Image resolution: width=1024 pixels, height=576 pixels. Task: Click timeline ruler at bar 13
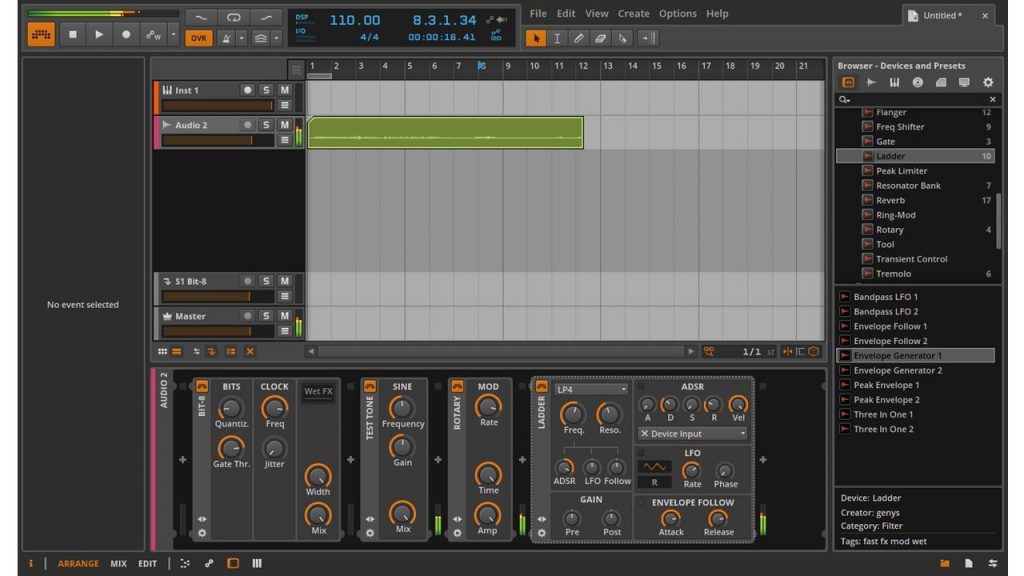point(608,66)
